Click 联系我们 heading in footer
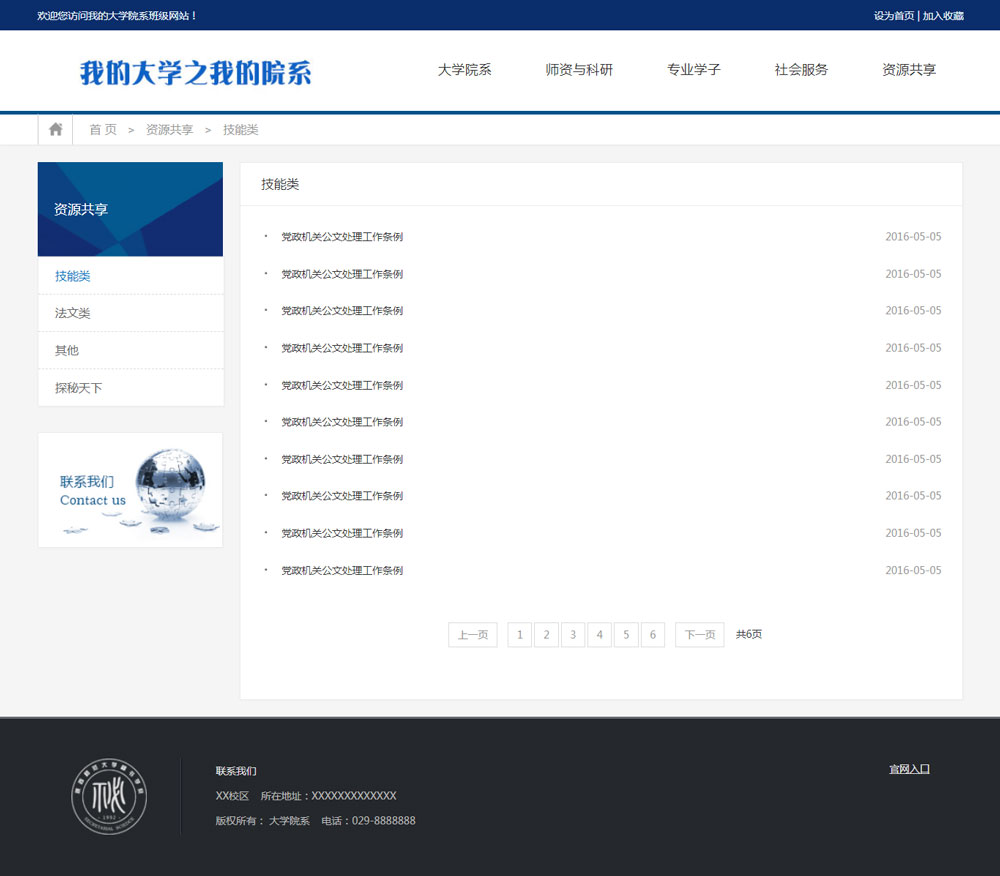 [236, 771]
